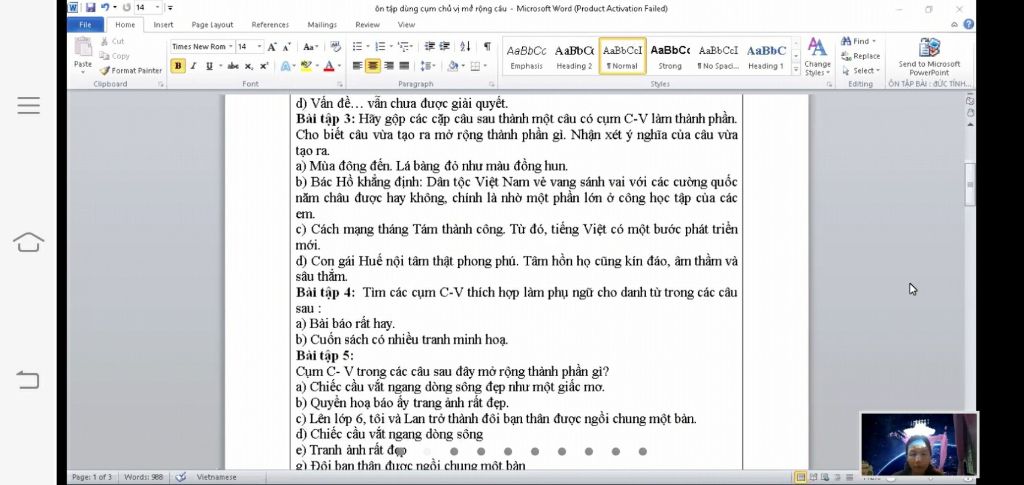Viewport: 1024px width, 485px height.
Task: Toggle Underline formatting
Action: tap(210, 66)
